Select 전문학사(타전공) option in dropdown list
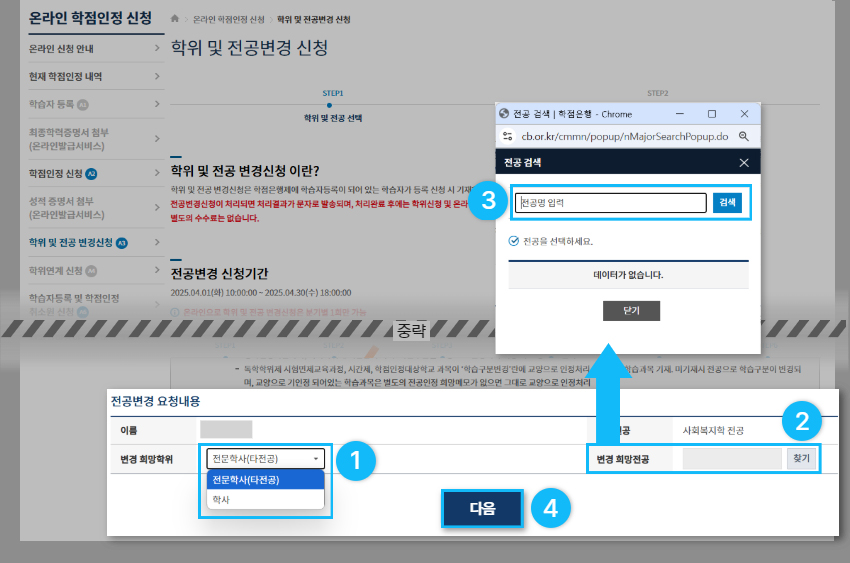The image size is (850, 563). pos(266,480)
